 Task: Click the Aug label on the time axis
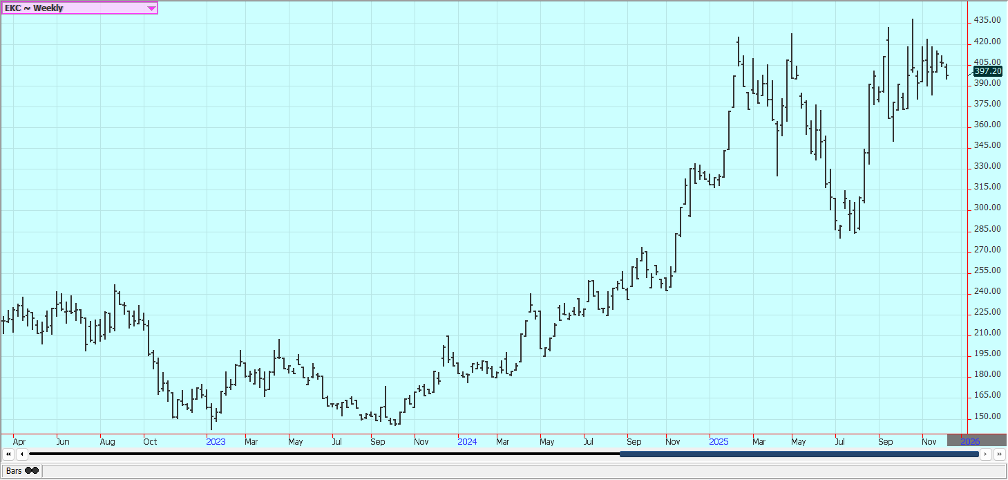[x=108, y=440]
